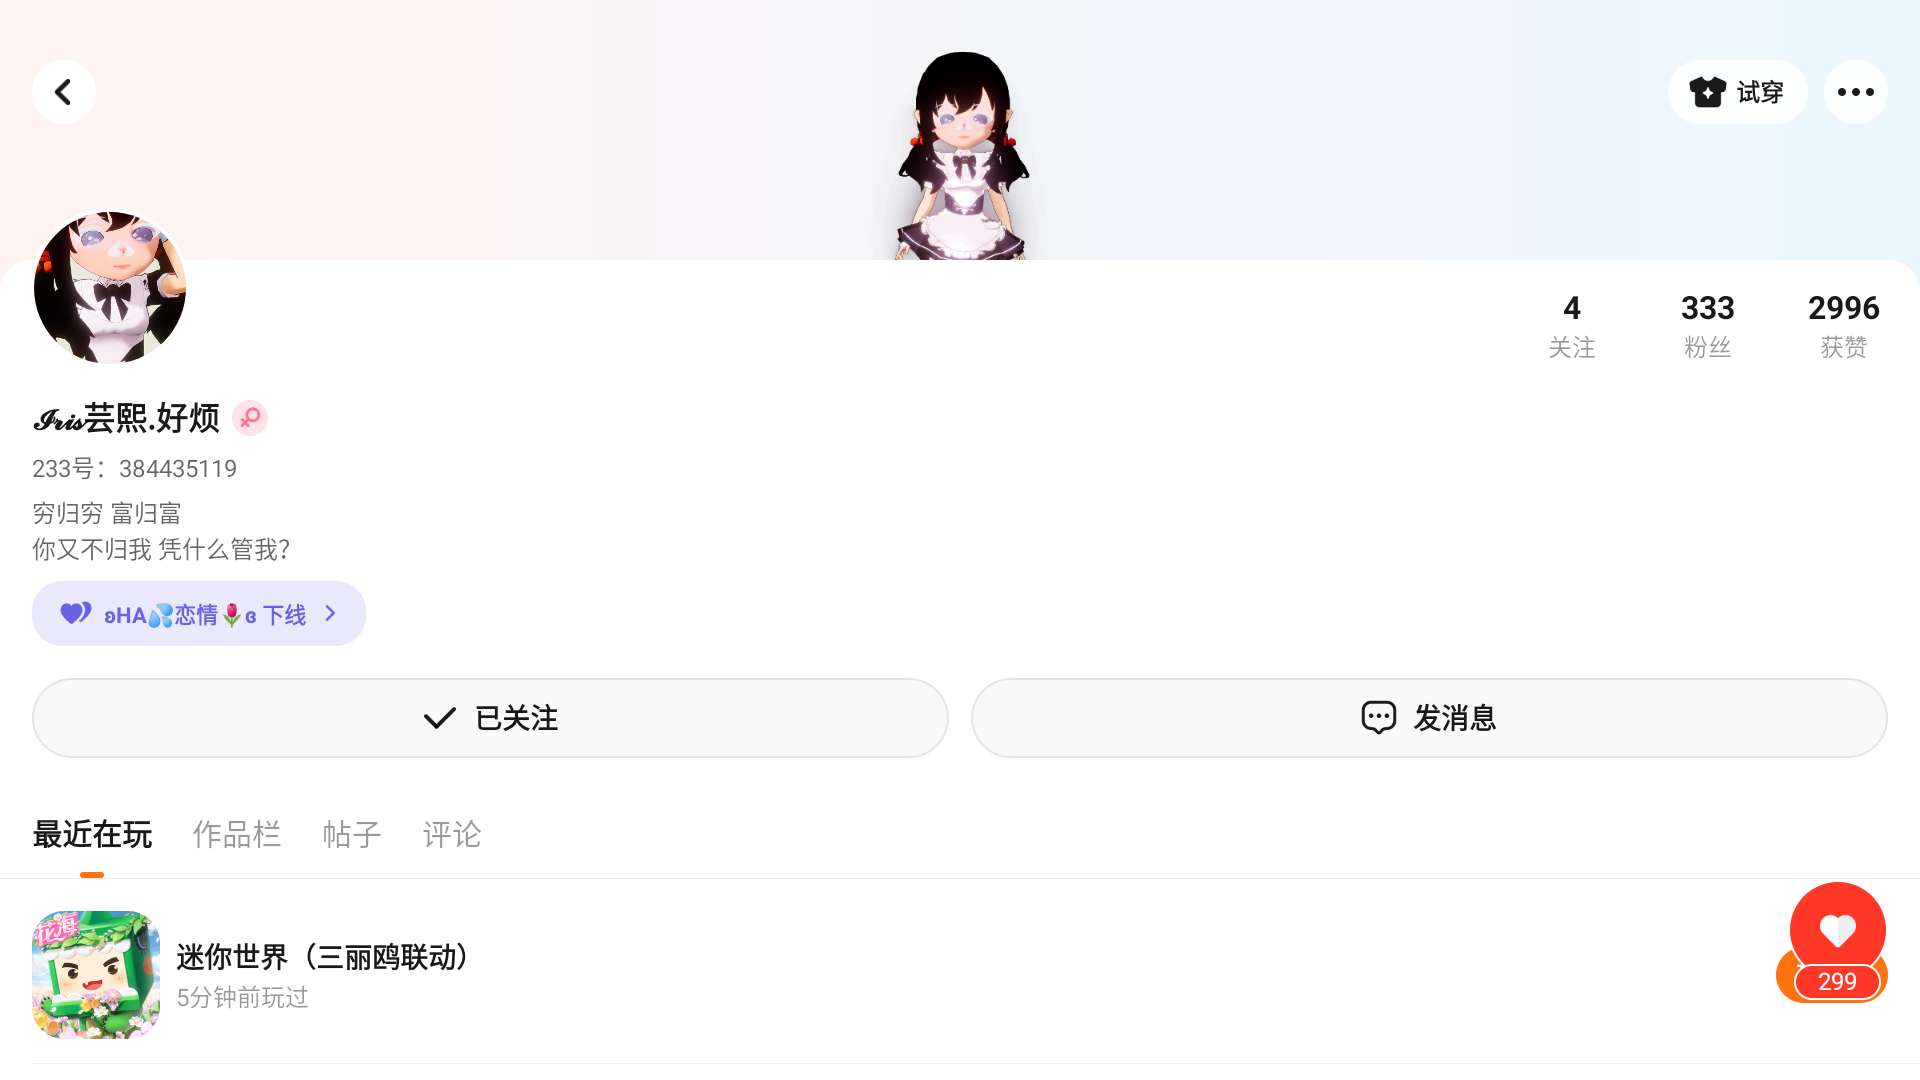
Task: Switch to the 帖子 tab
Action: click(352, 834)
